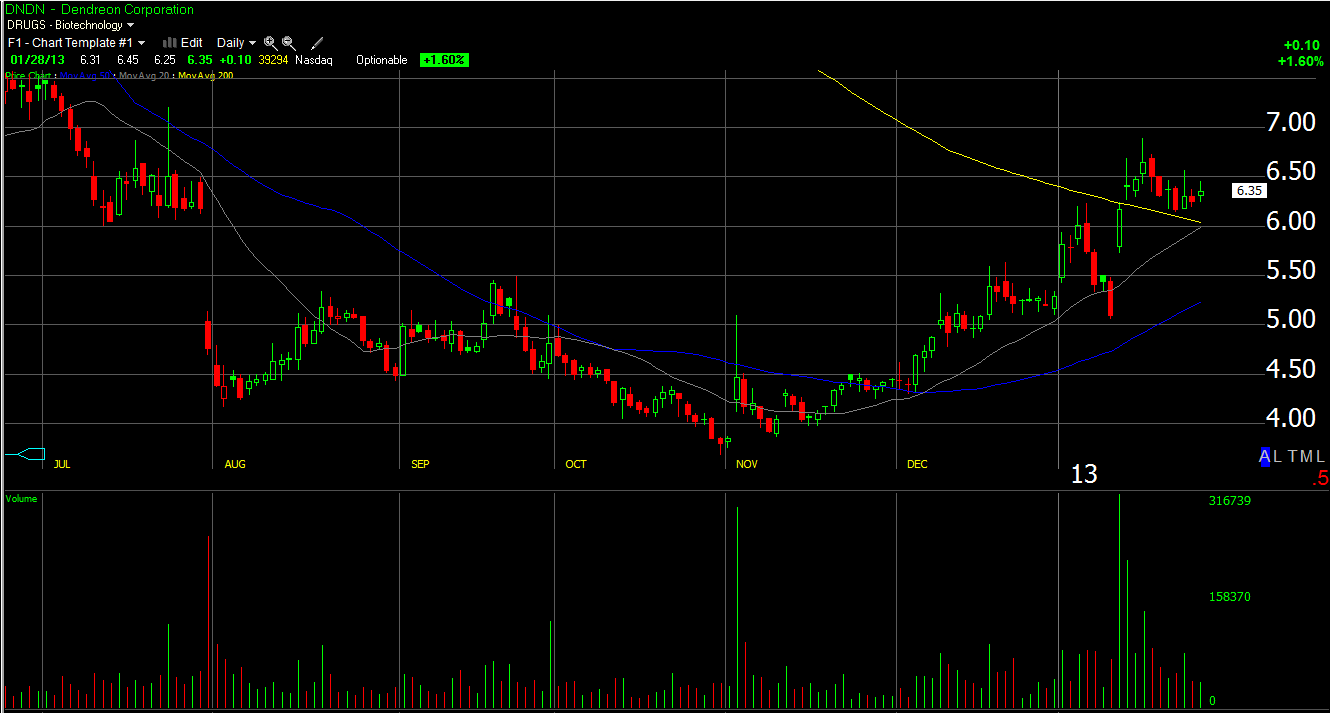Screen dimensions: 1330x713
Task: Toggle the L option between A and T
Action: coord(1279,456)
